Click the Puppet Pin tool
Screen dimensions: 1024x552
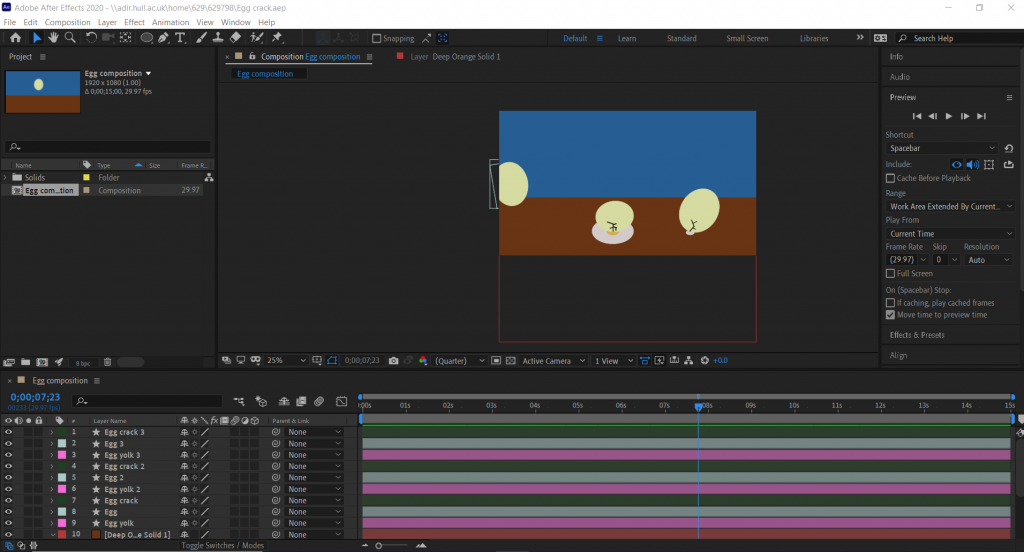(277, 38)
